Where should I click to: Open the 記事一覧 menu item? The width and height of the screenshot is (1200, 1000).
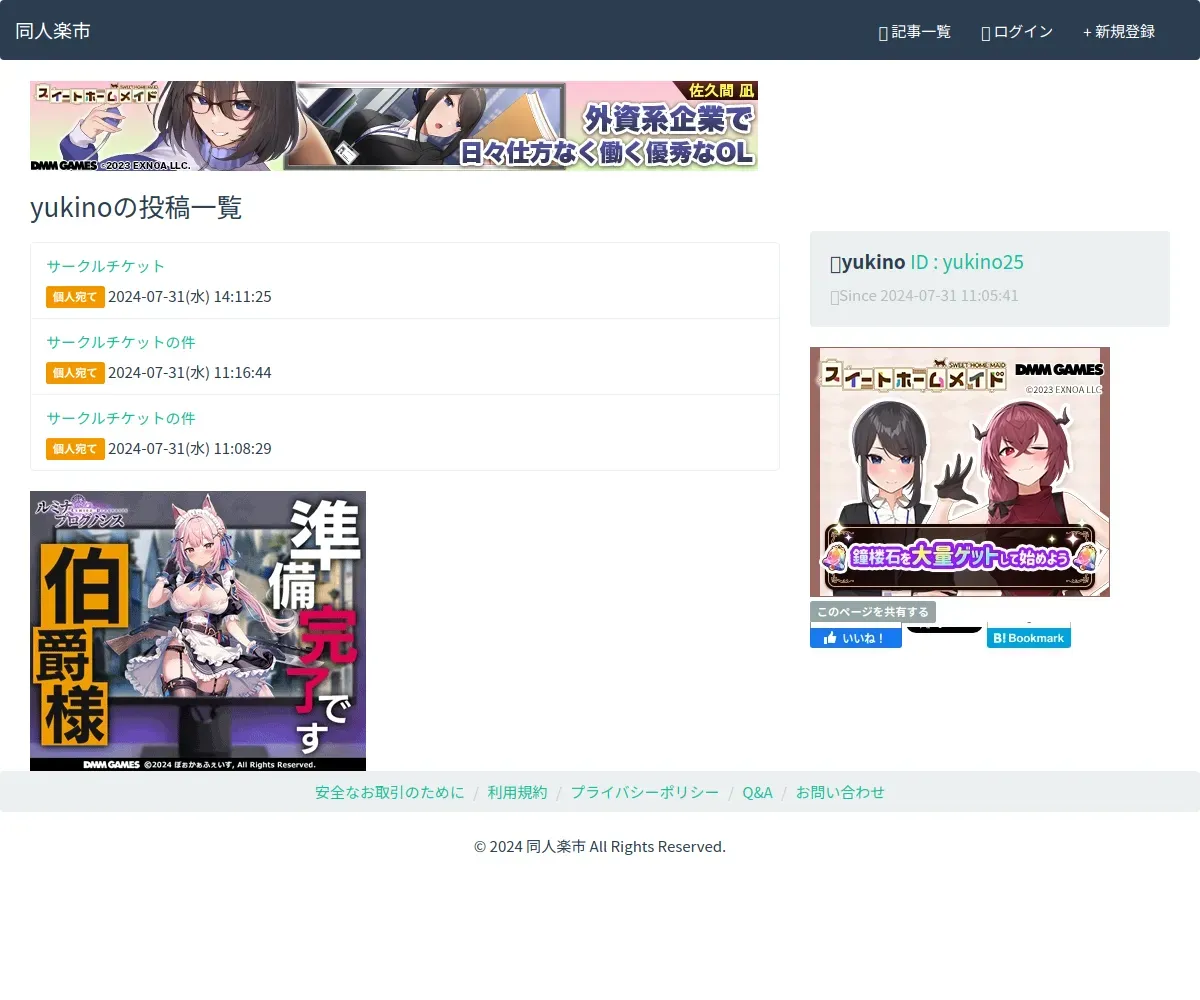pos(914,32)
